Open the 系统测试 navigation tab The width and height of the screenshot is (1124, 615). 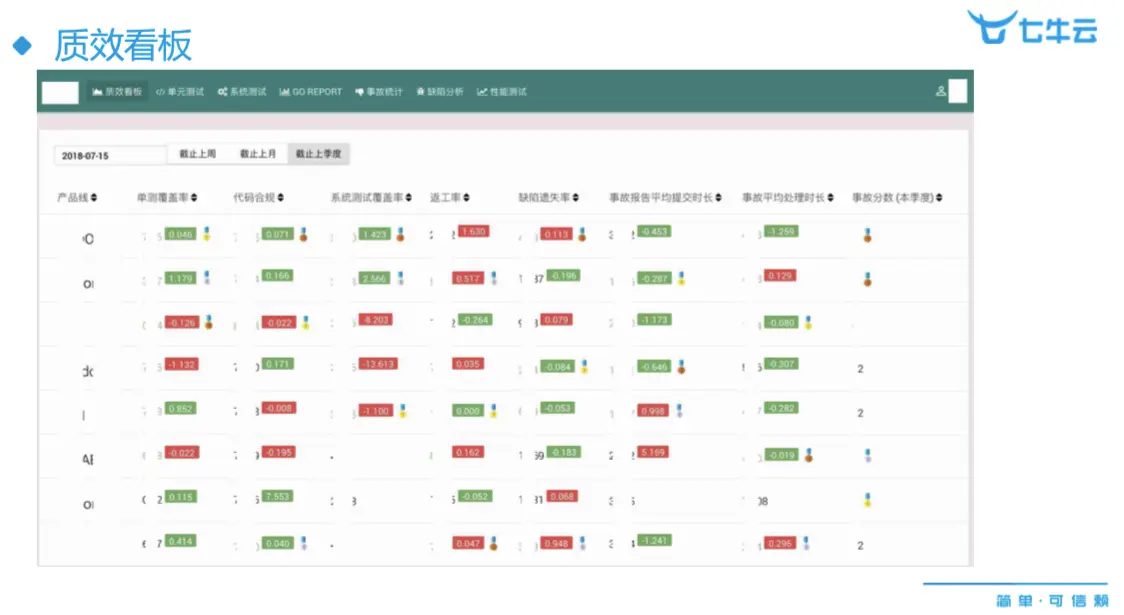[x=242, y=92]
